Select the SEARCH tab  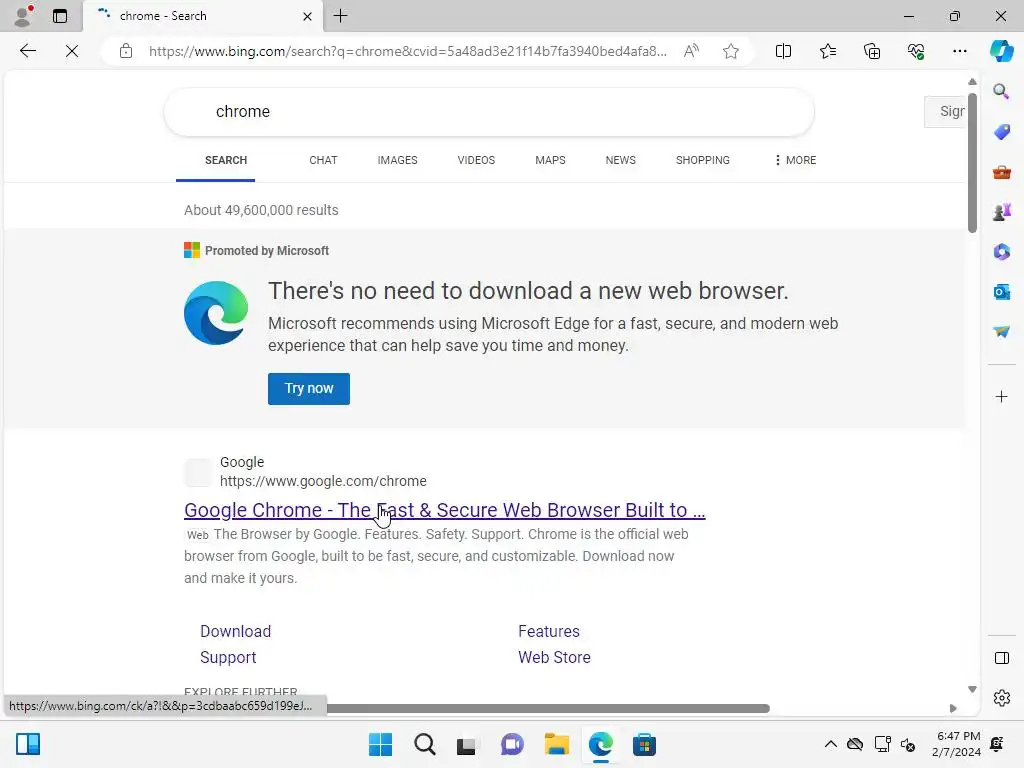coord(226,160)
